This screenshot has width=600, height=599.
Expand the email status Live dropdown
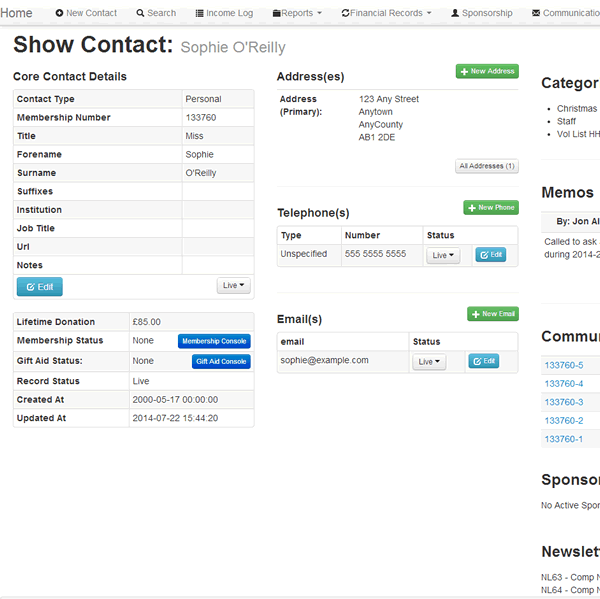pyautogui.click(x=428, y=361)
